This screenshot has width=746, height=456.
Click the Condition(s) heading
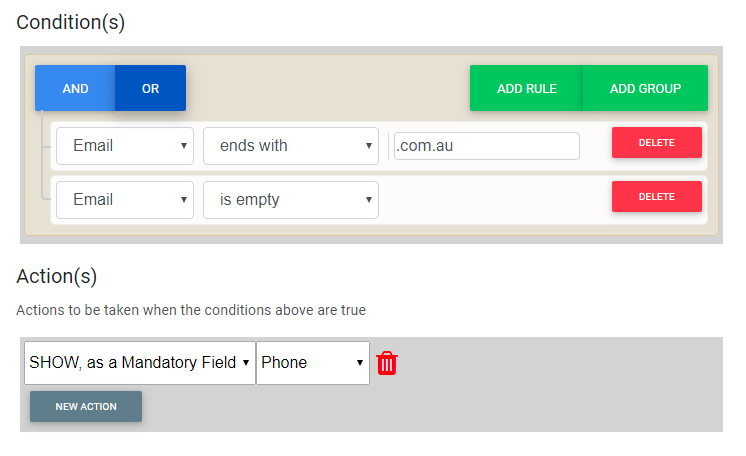point(70,22)
